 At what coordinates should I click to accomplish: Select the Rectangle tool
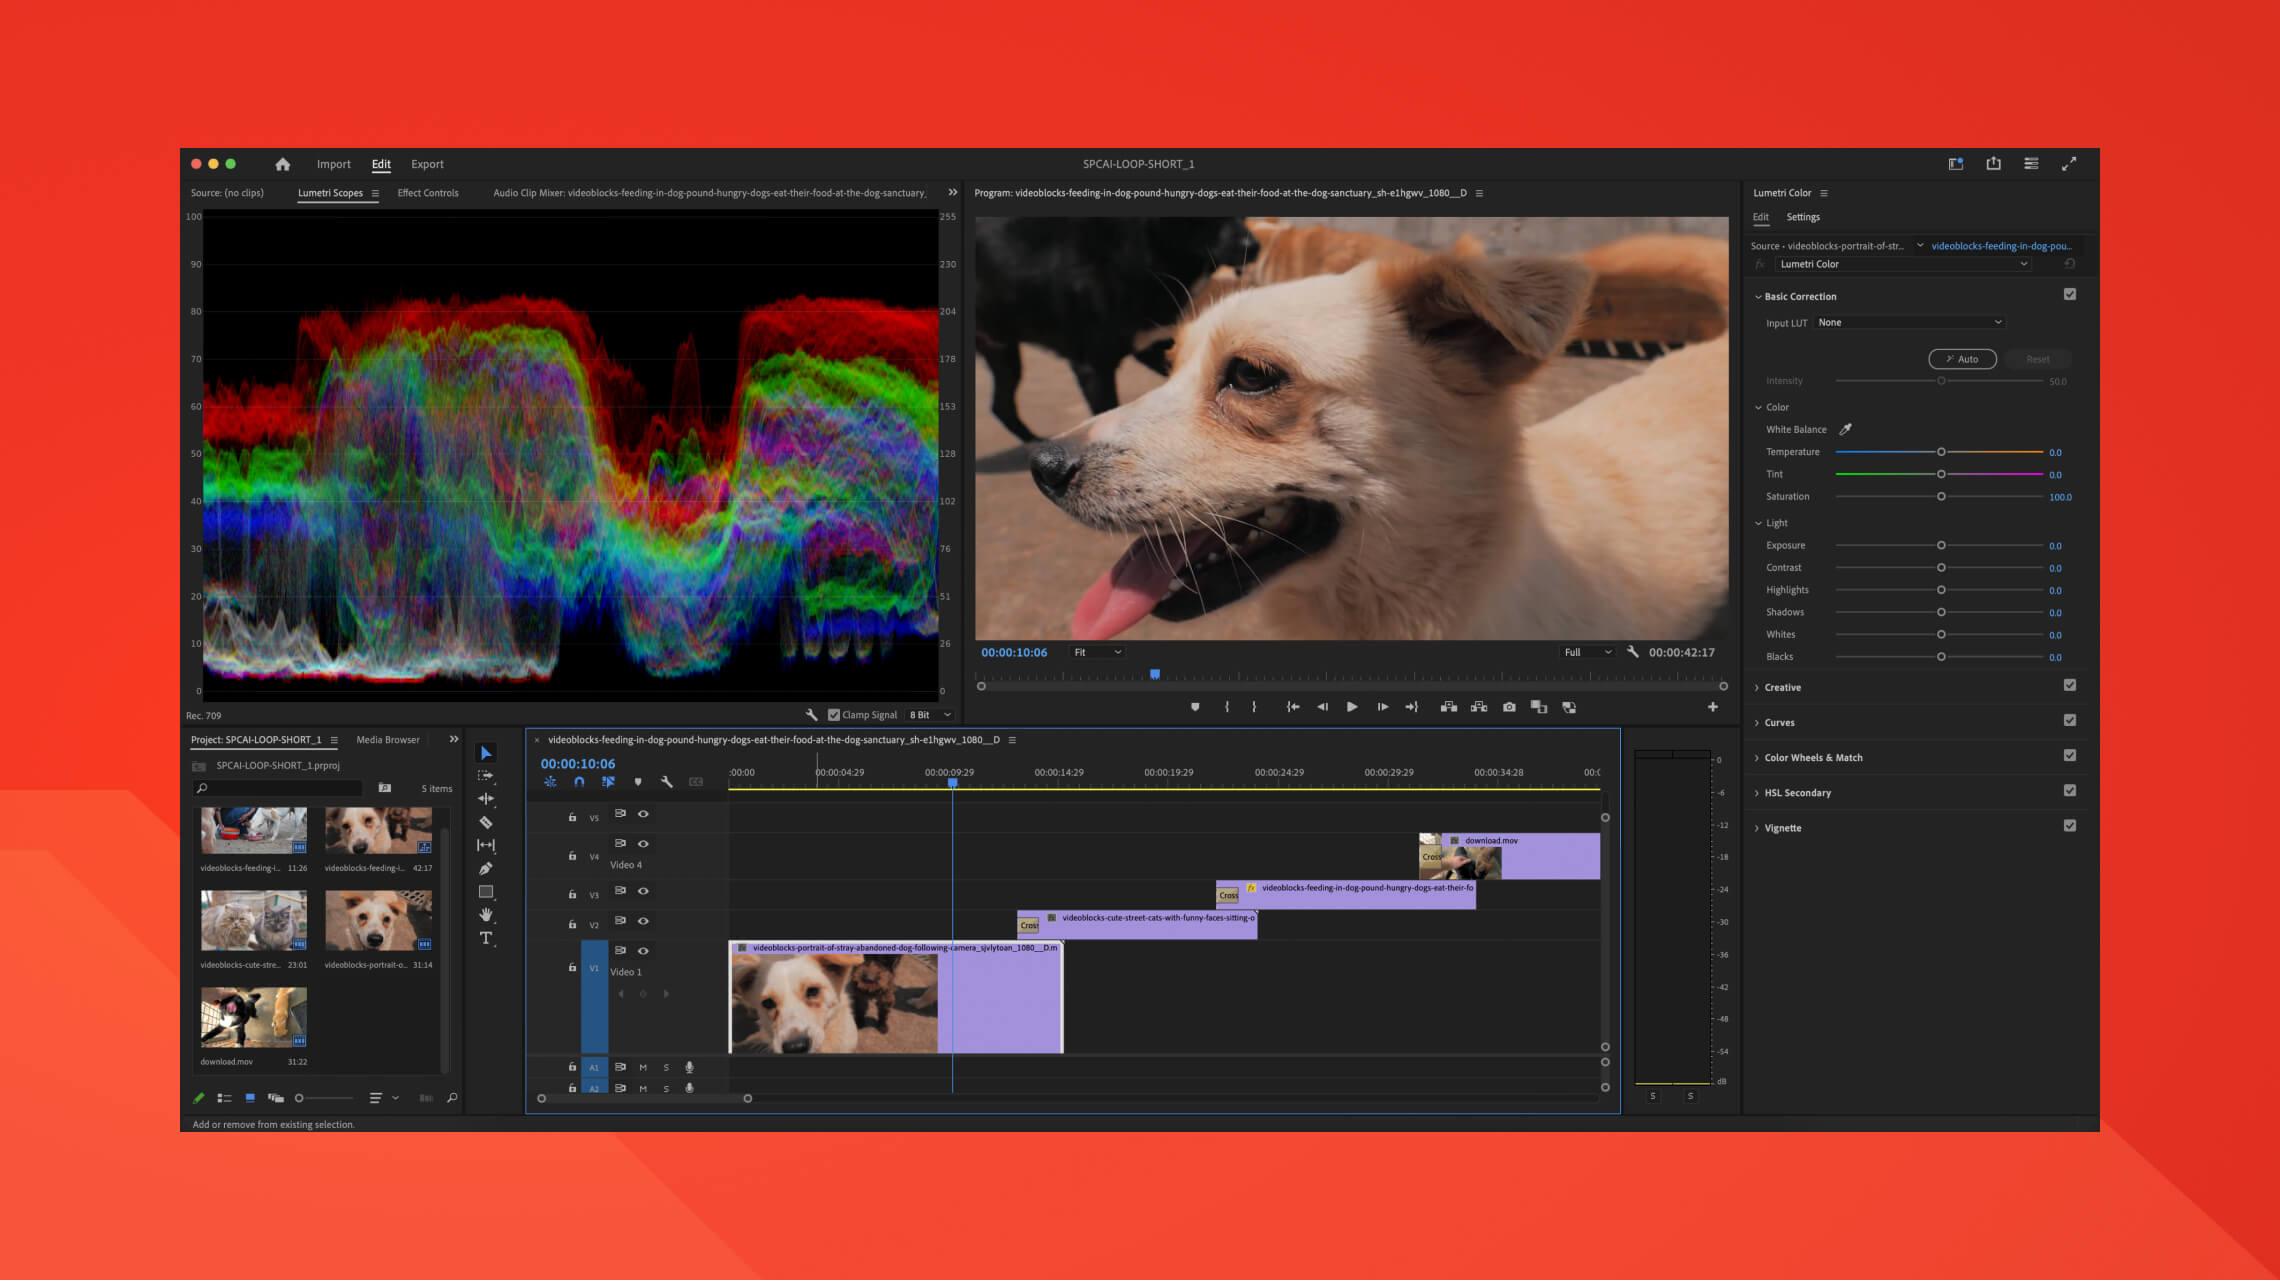(x=486, y=891)
